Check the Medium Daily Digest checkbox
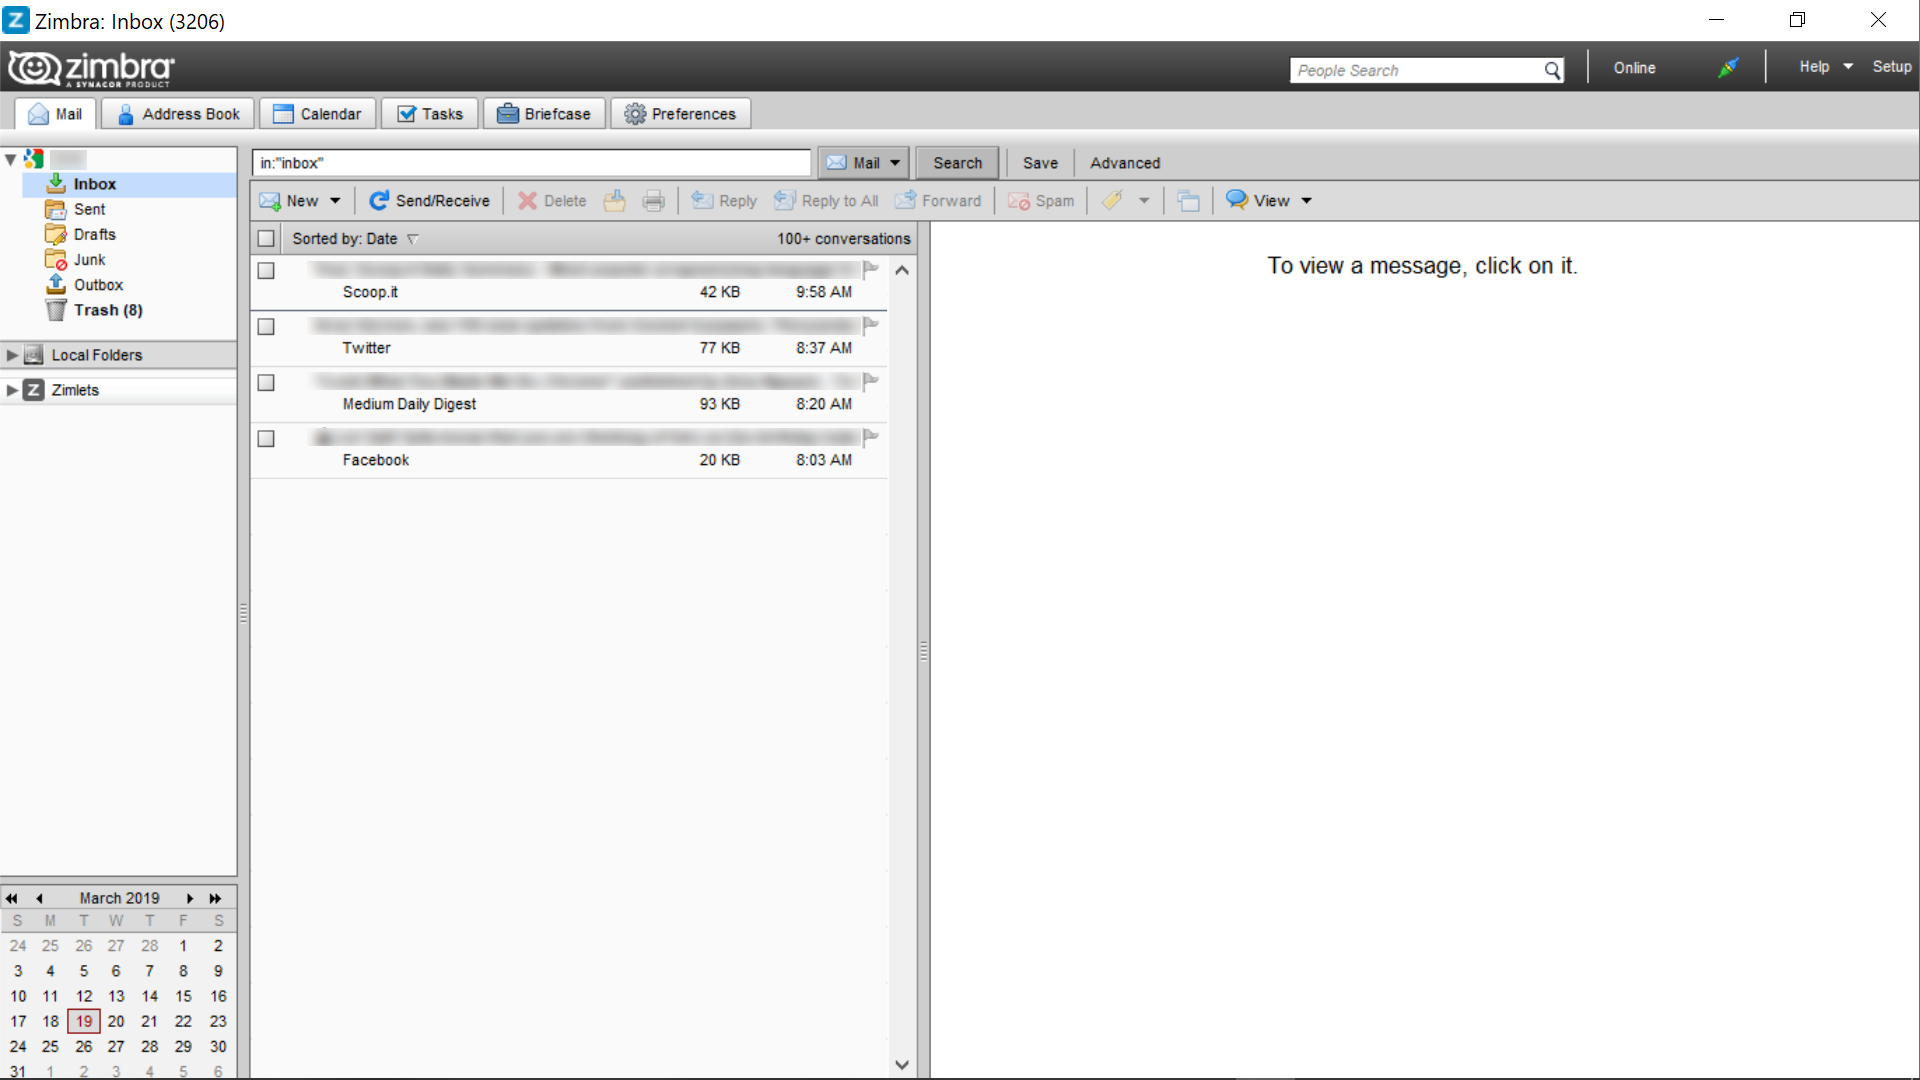The image size is (1920, 1080). point(266,383)
